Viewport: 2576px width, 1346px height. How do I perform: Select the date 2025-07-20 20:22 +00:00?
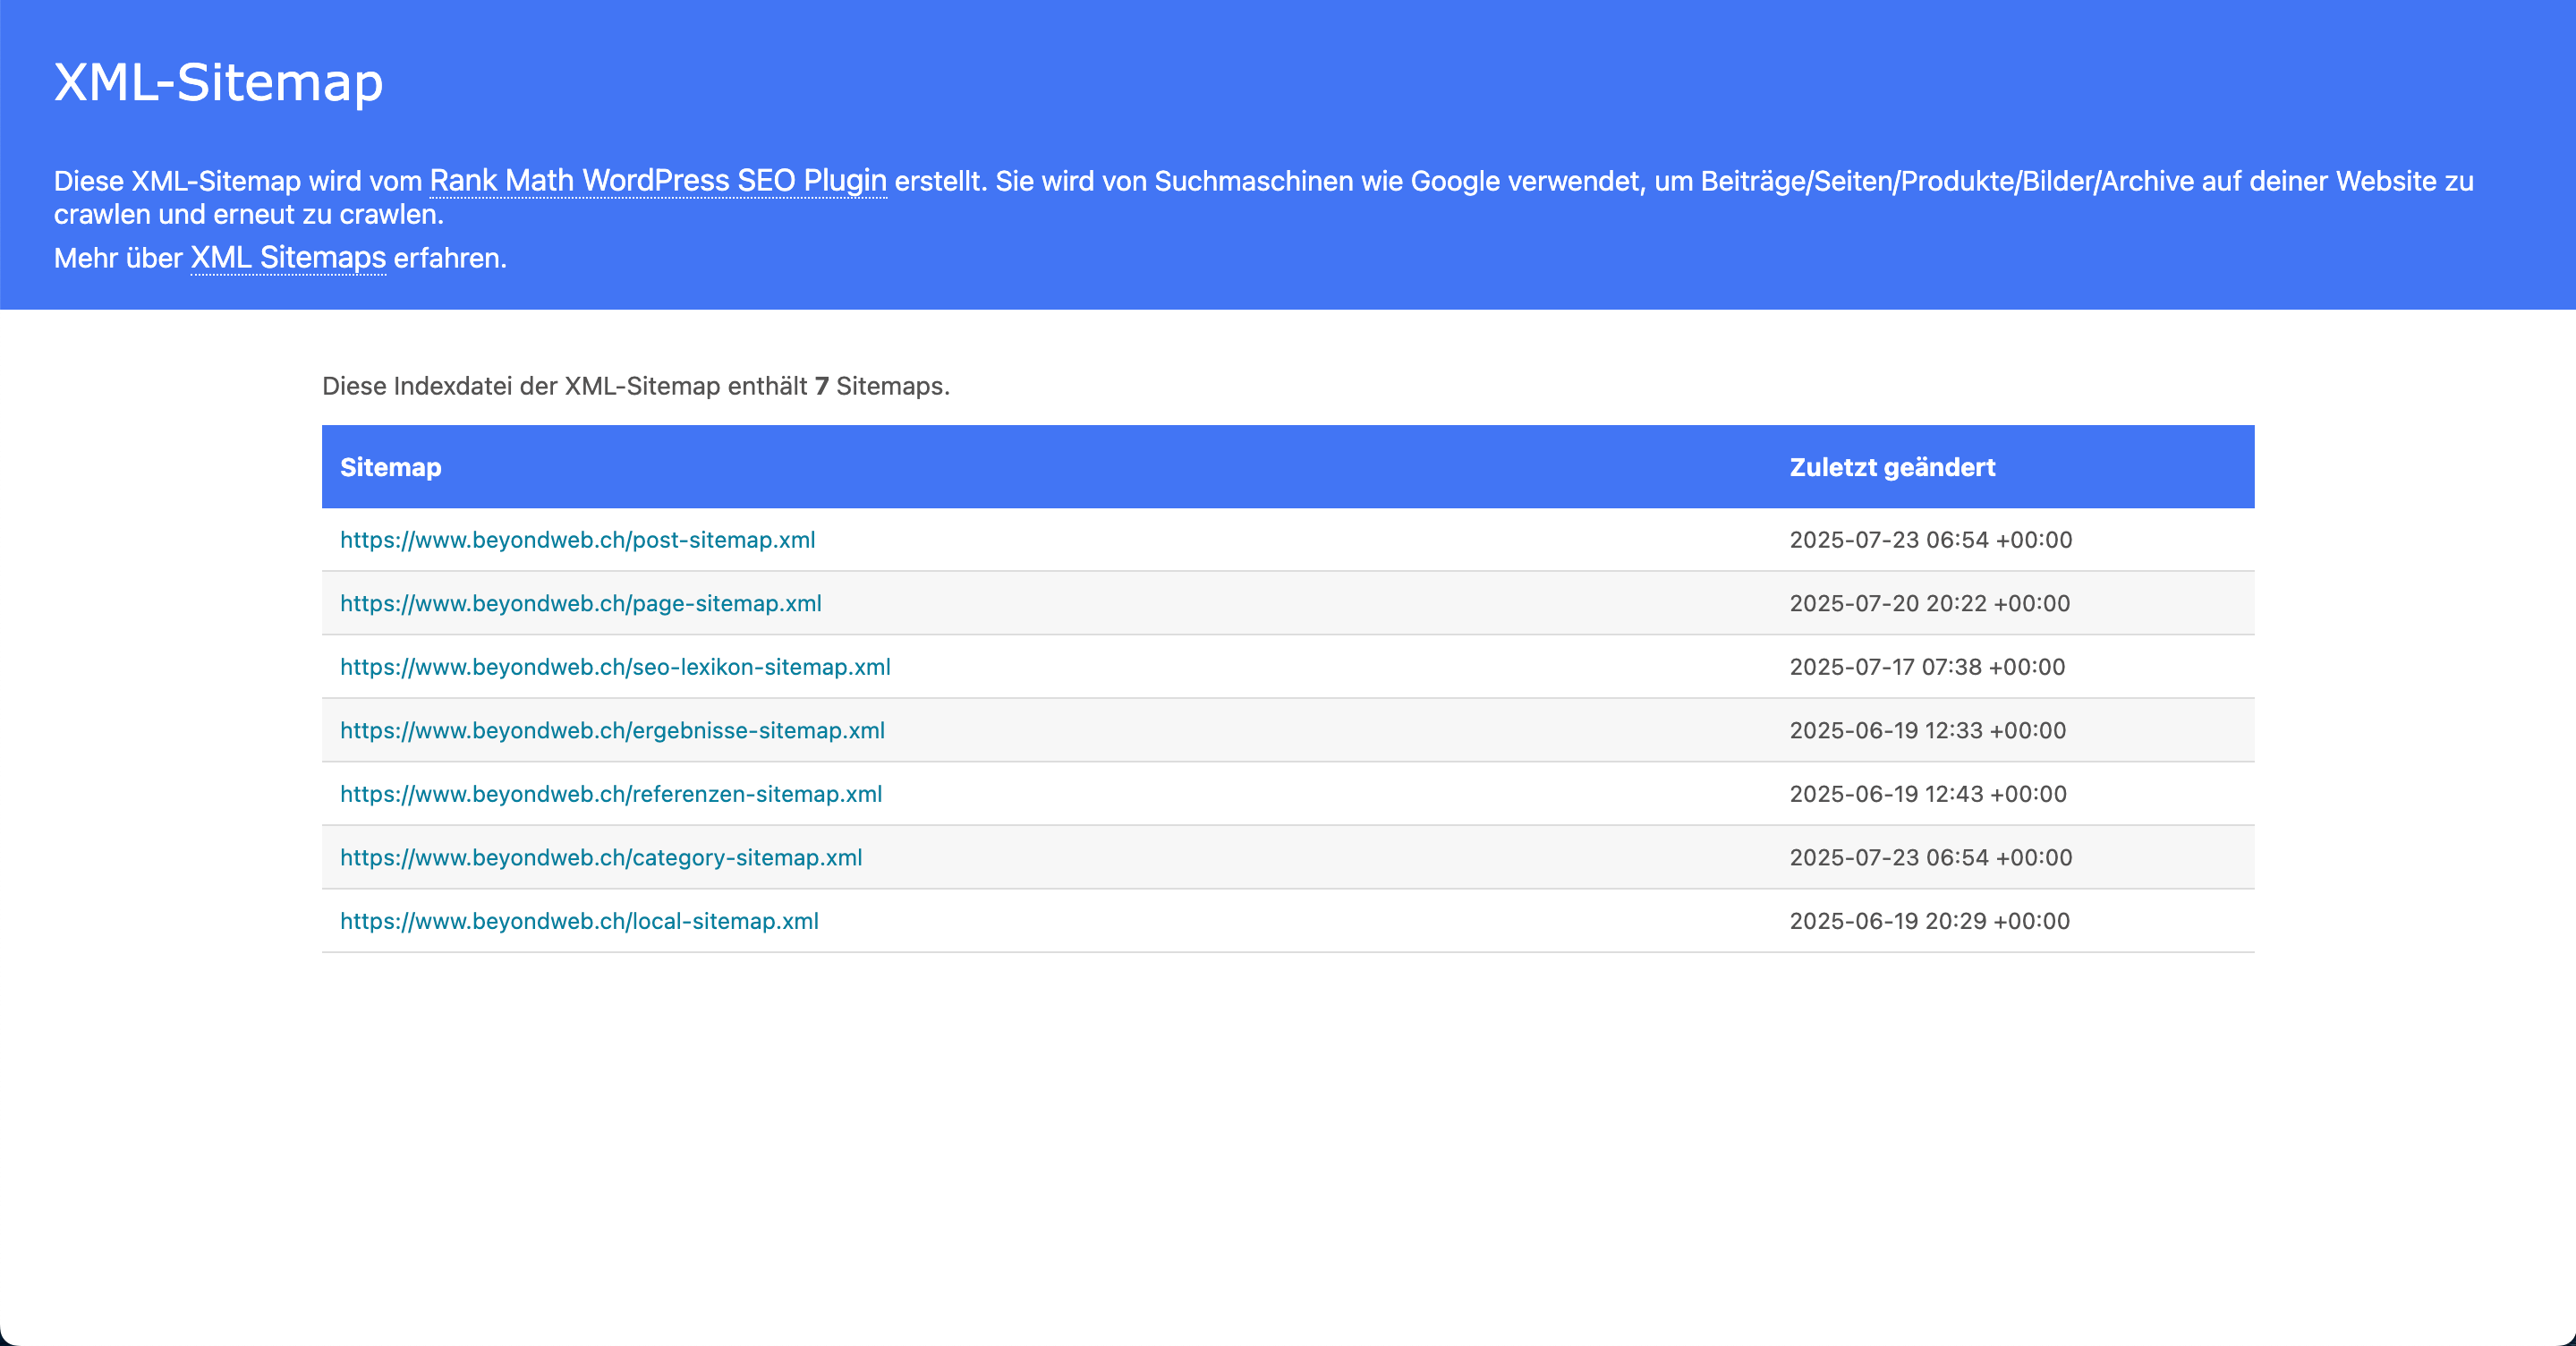[x=1929, y=603]
